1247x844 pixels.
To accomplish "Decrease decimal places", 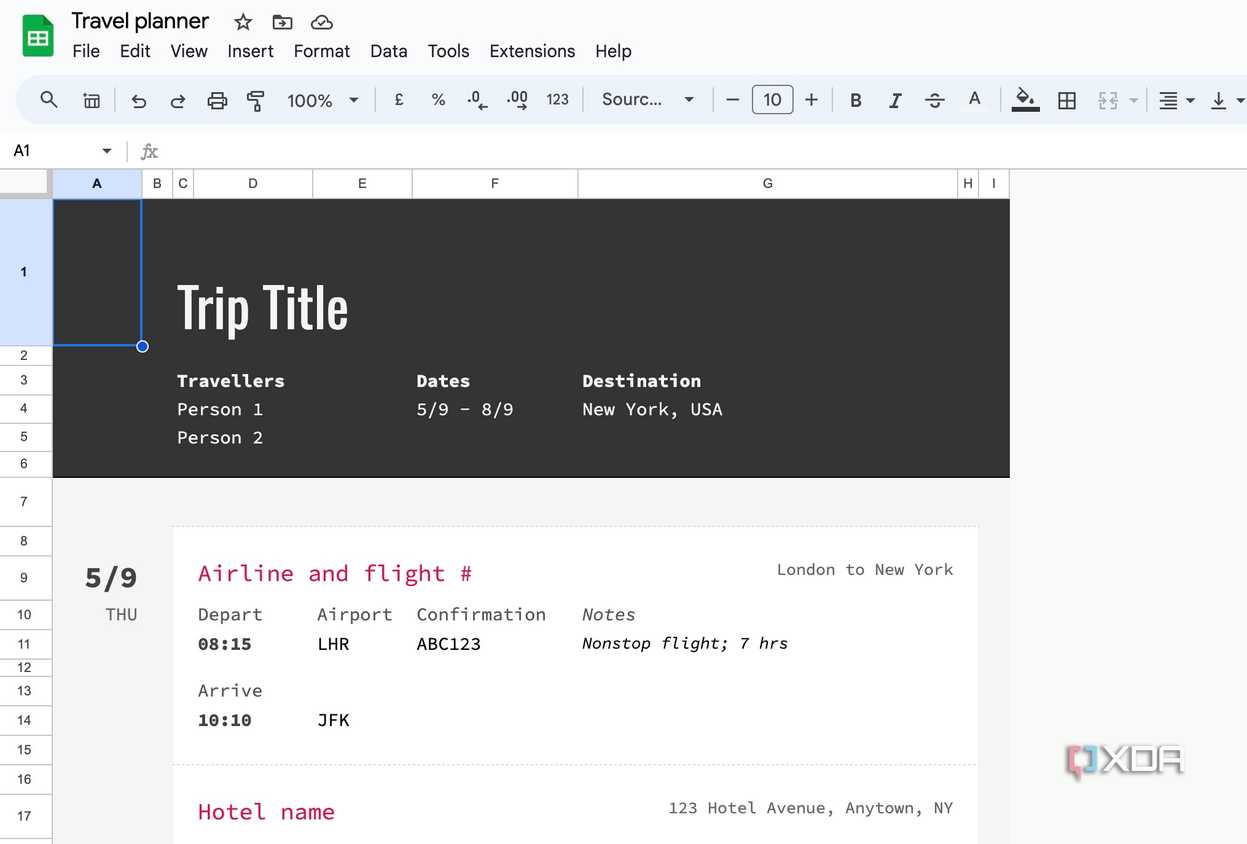I will (x=478, y=100).
